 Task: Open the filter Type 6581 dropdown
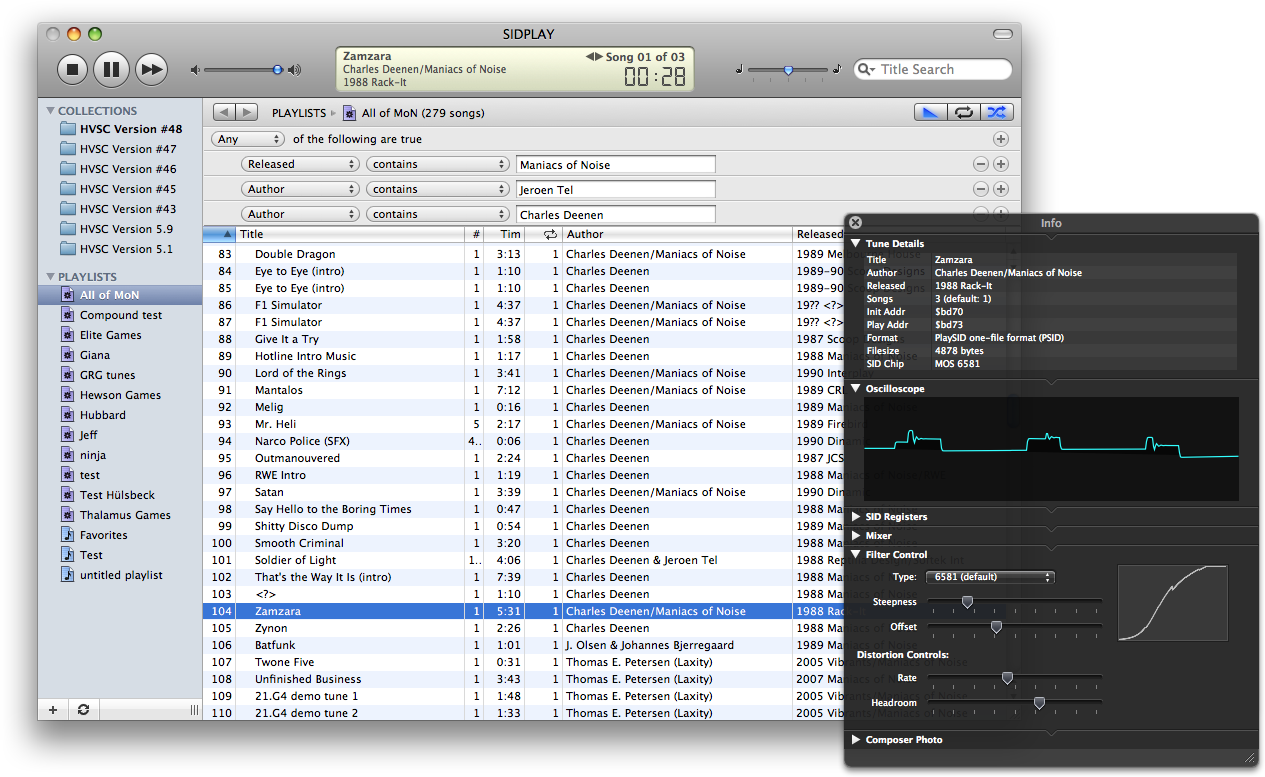(989, 577)
